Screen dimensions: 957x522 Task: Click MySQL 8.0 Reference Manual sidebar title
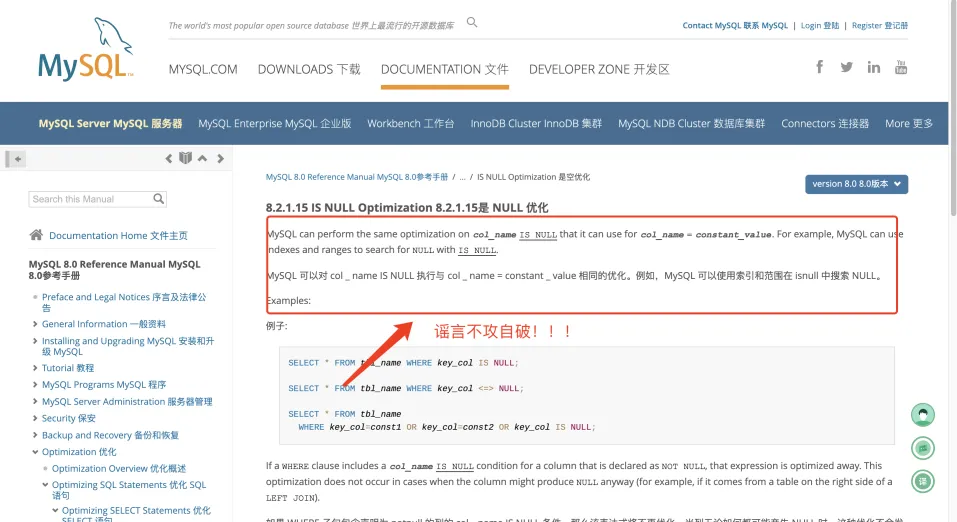pyautogui.click(x=114, y=270)
